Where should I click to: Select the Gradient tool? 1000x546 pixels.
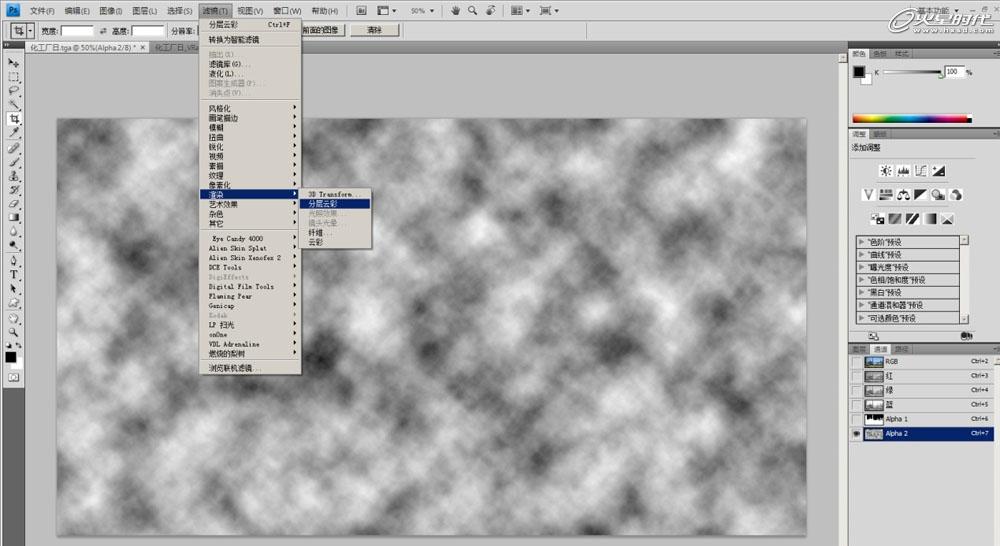13,218
